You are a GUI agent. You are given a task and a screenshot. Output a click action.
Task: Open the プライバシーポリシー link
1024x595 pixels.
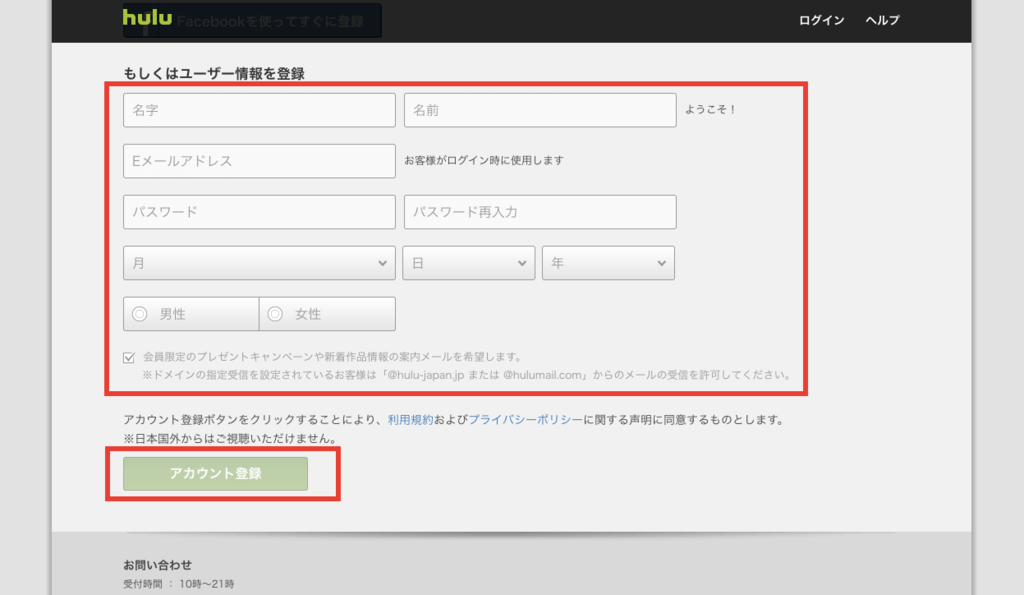tap(525, 420)
